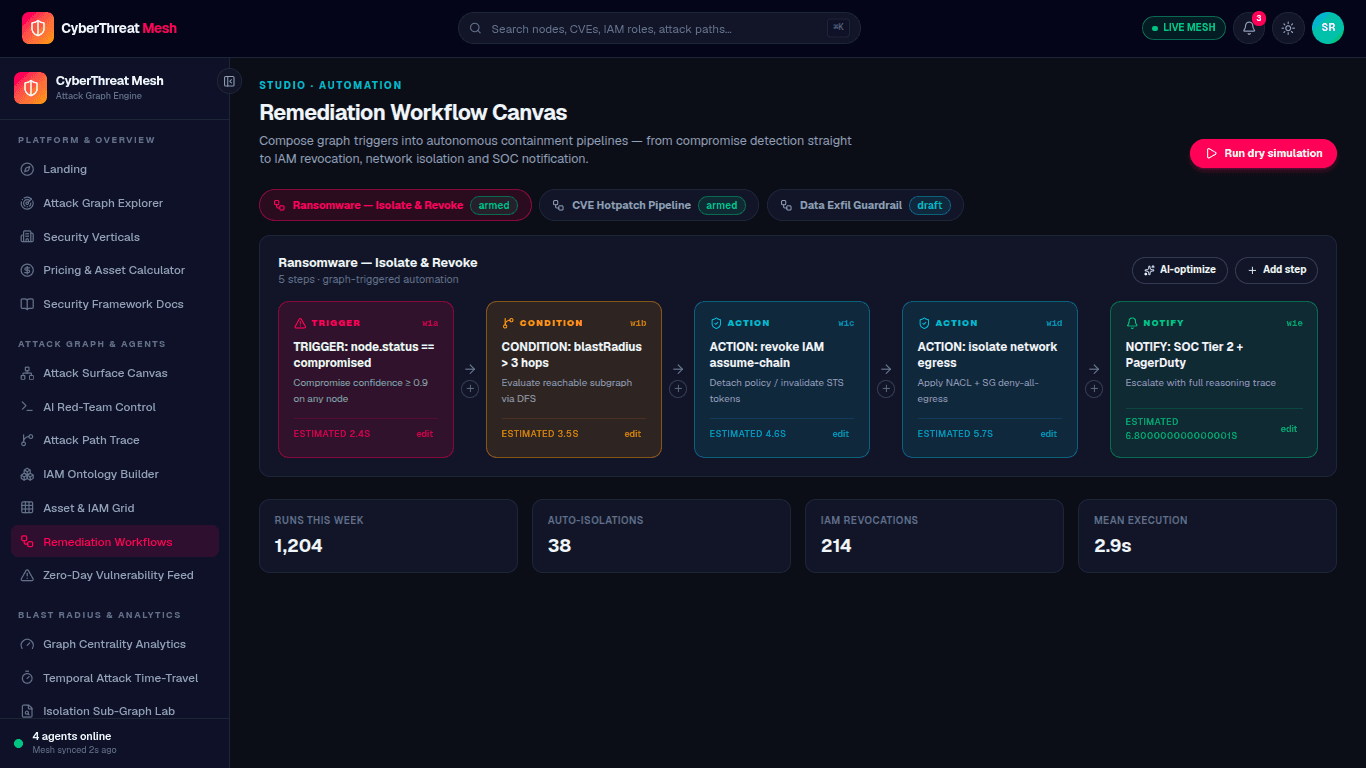
Task: Click the NOTIFY: SOC Tier 2 + PagerDuty card
Action: click(x=1214, y=380)
